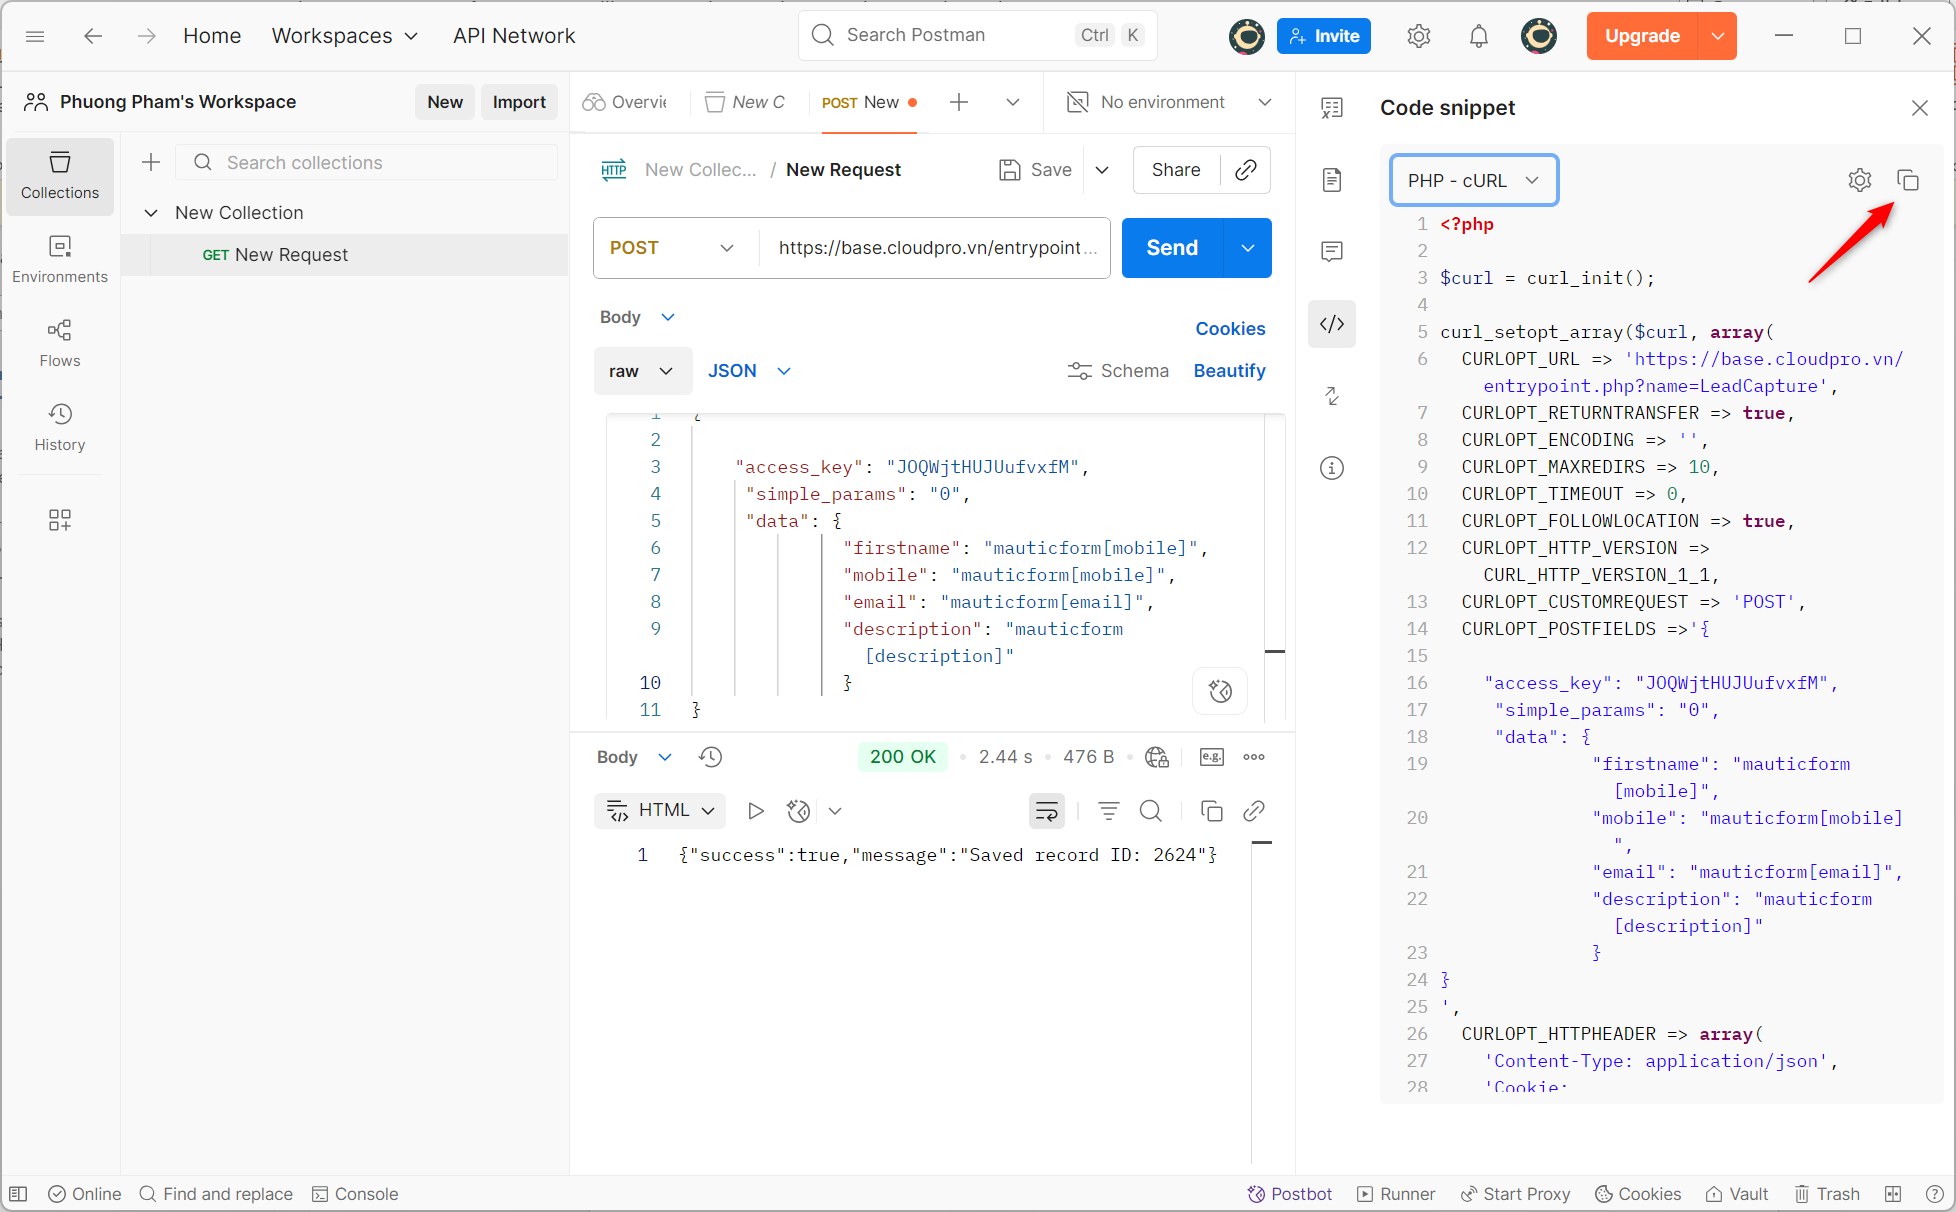1956x1212 pixels.
Task: Open code snippet settings gear
Action: pyautogui.click(x=1859, y=180)
